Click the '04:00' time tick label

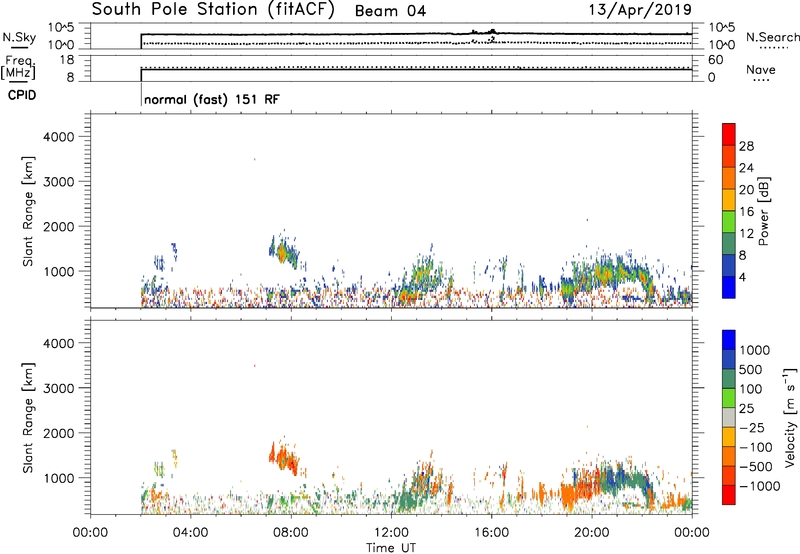tap(190, 533)
